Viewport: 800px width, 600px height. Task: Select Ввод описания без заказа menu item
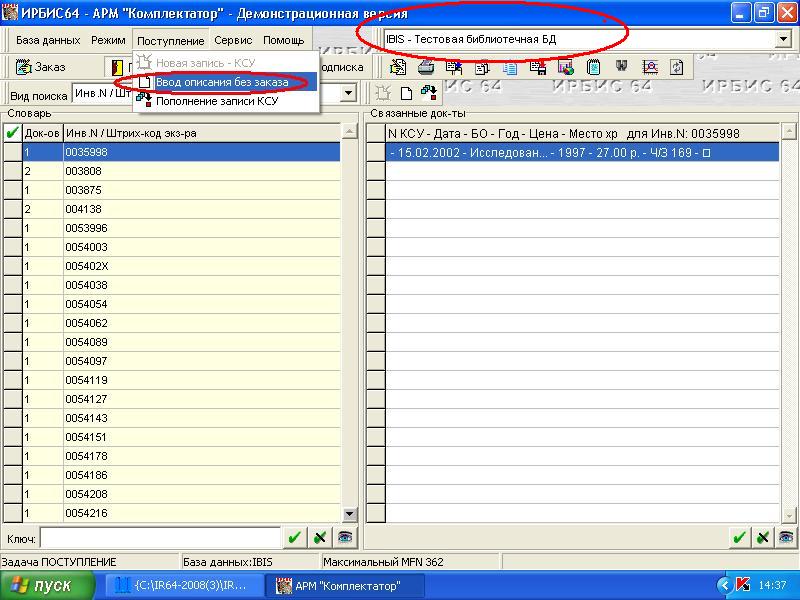pos(222,82)
